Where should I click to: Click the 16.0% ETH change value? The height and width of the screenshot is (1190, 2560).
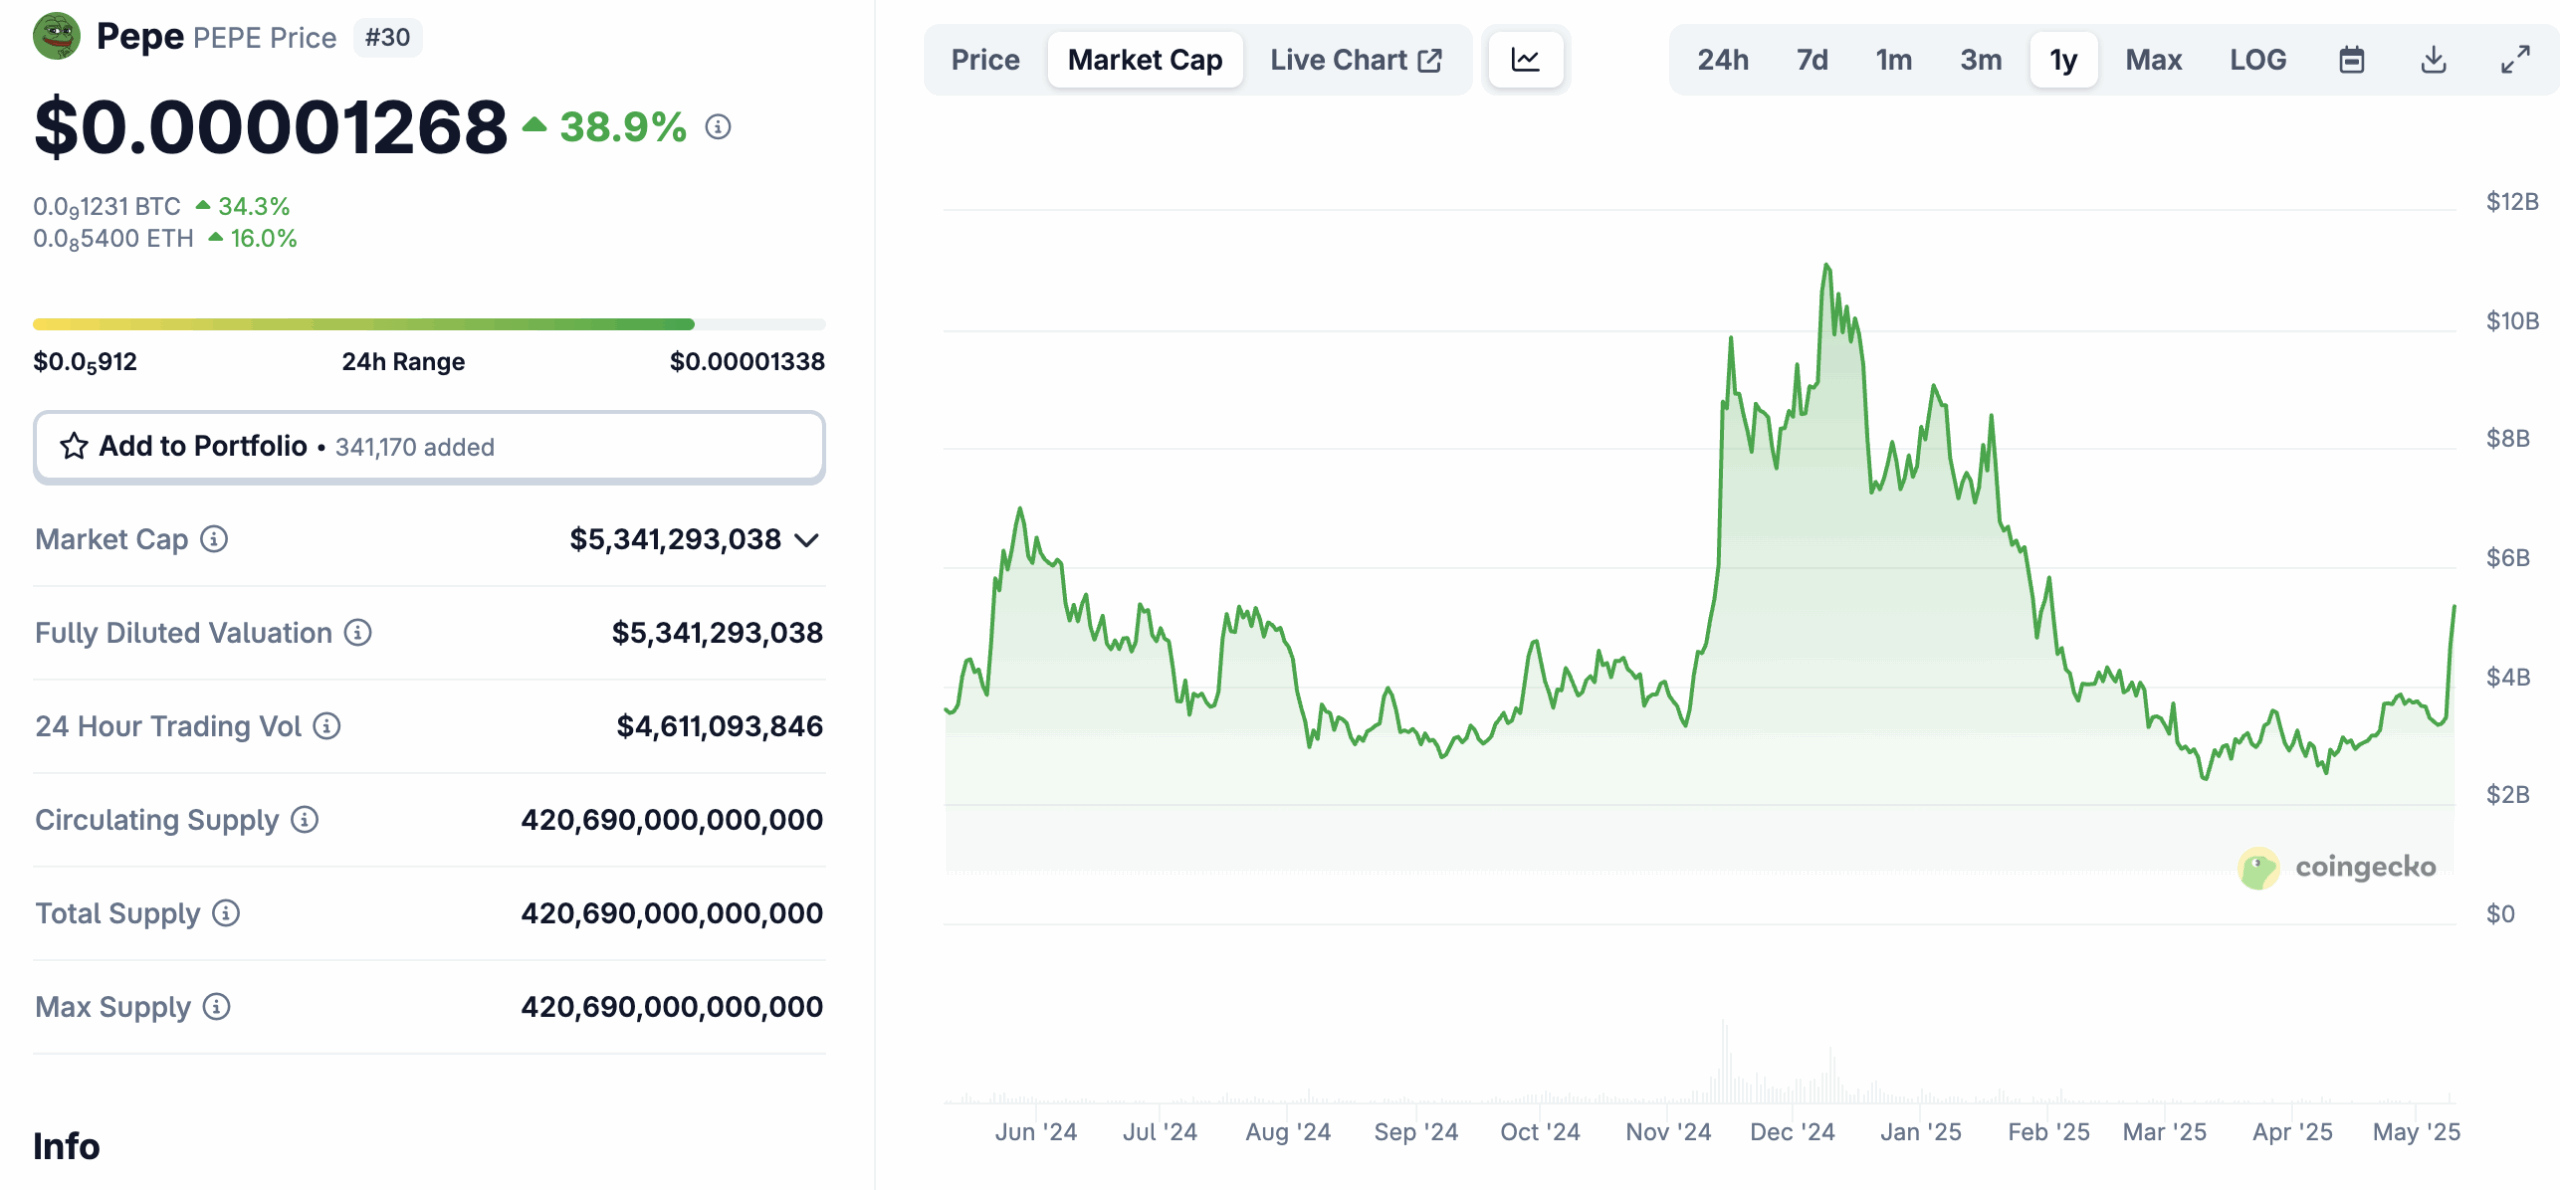pos(264,239)
